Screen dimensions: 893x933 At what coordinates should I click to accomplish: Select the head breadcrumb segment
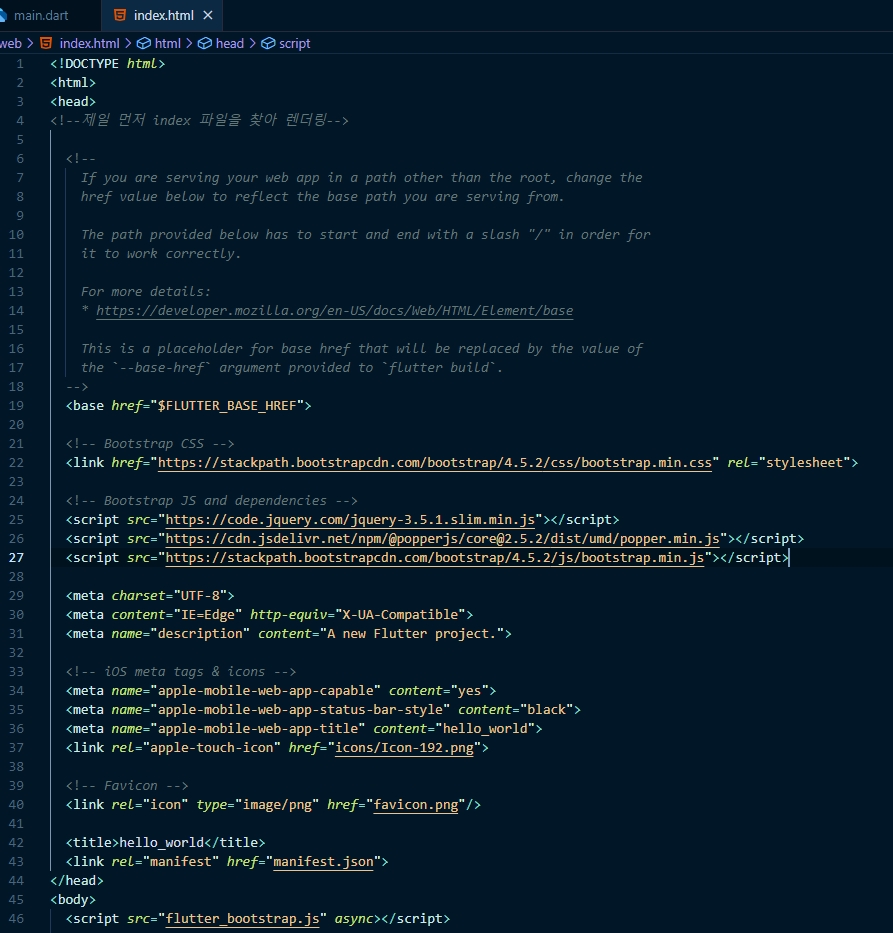[230, 43]
